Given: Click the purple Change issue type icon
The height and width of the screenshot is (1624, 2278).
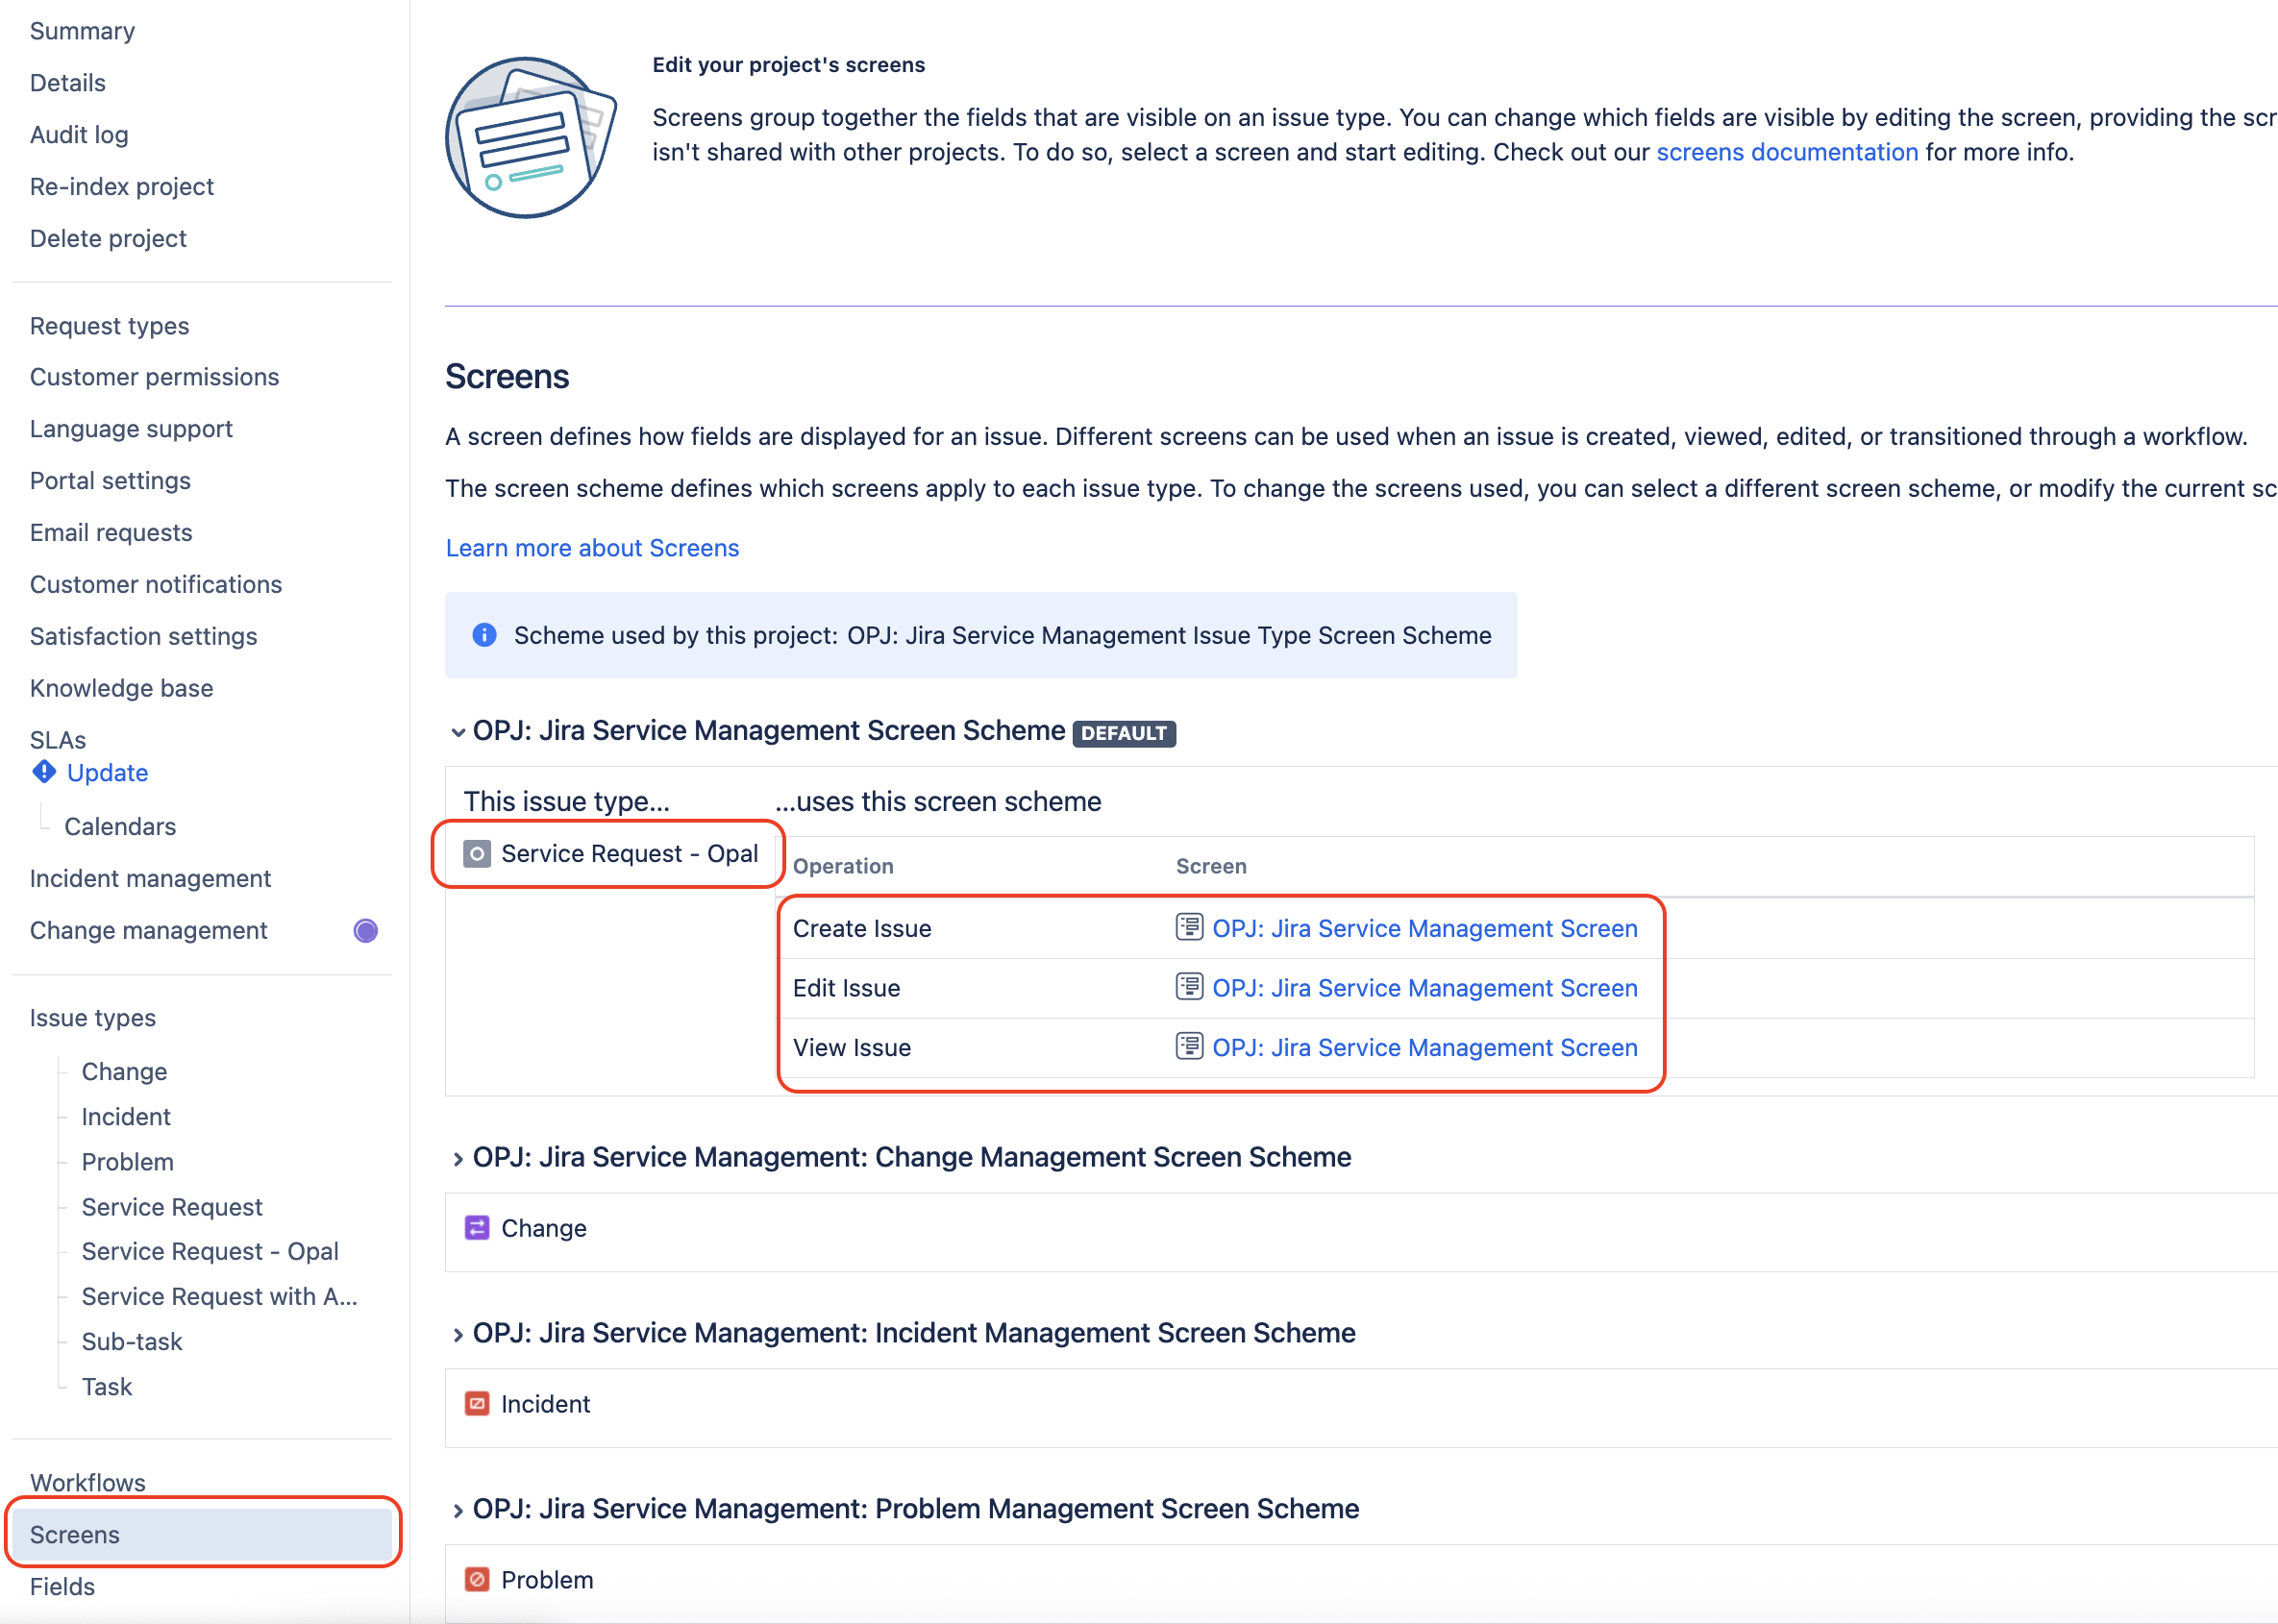Looking at the screenshot, I should pos(477,1228).
